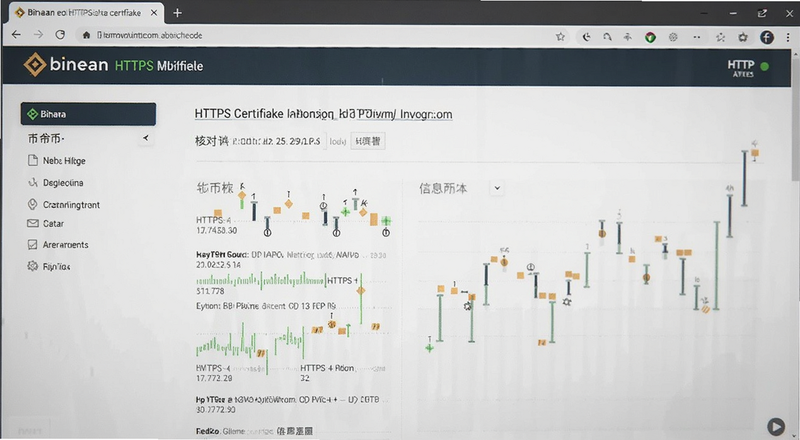Click the grey circular gear extension icon
This screenshot has width=800, height=440.
[673, 37]
